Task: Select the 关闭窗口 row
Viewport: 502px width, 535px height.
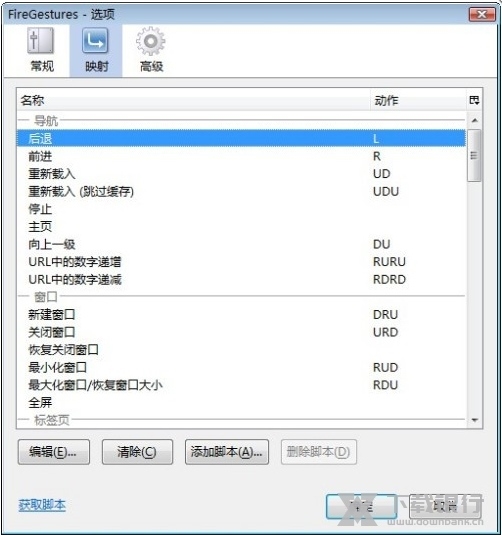Action: coord(241,332)
